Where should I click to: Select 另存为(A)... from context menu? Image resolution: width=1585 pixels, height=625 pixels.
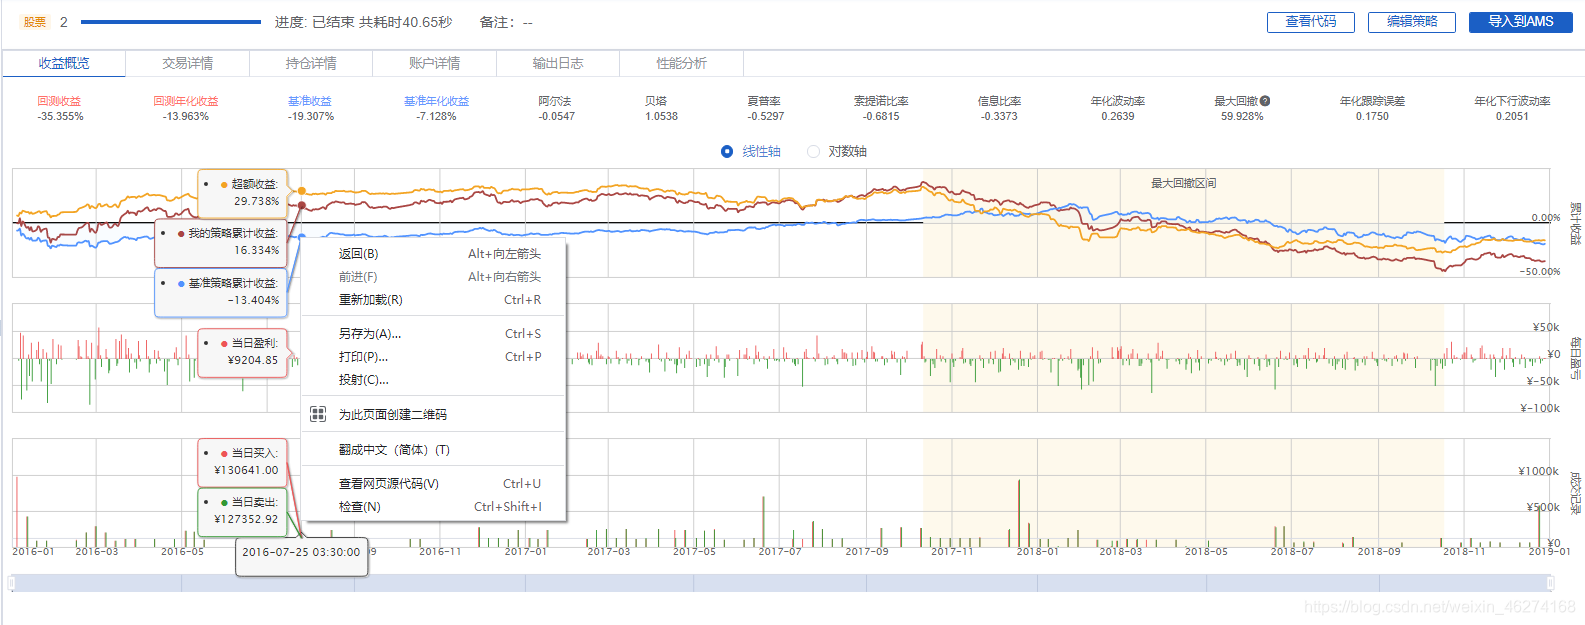[x=434, y=334]
